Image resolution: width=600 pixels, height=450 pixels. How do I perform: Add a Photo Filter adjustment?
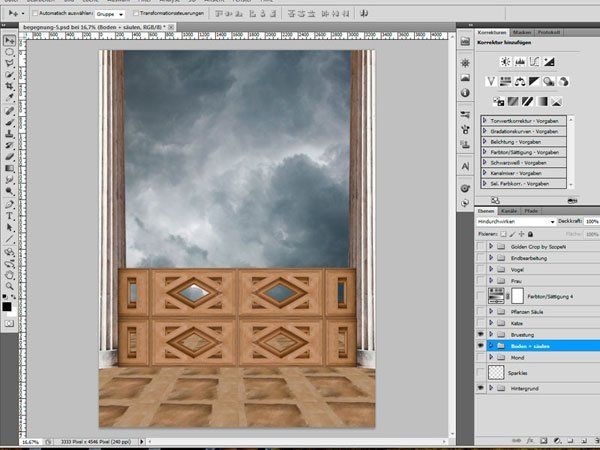click(549, 82)
